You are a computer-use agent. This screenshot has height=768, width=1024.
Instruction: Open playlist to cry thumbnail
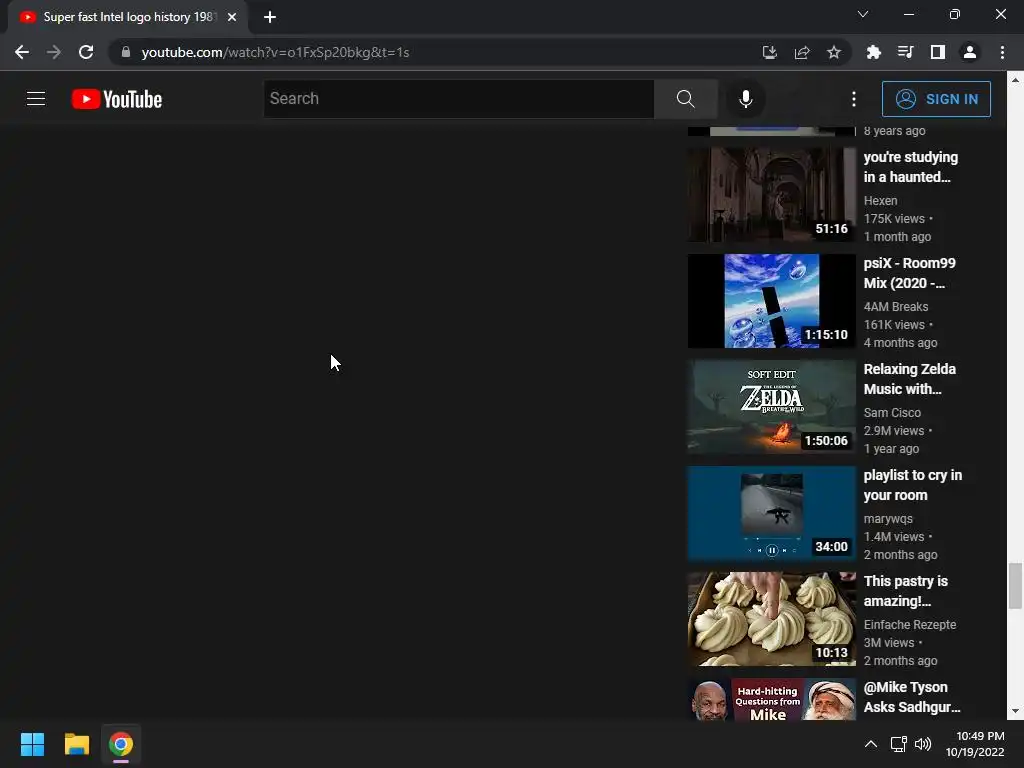[x=771, y=513]
